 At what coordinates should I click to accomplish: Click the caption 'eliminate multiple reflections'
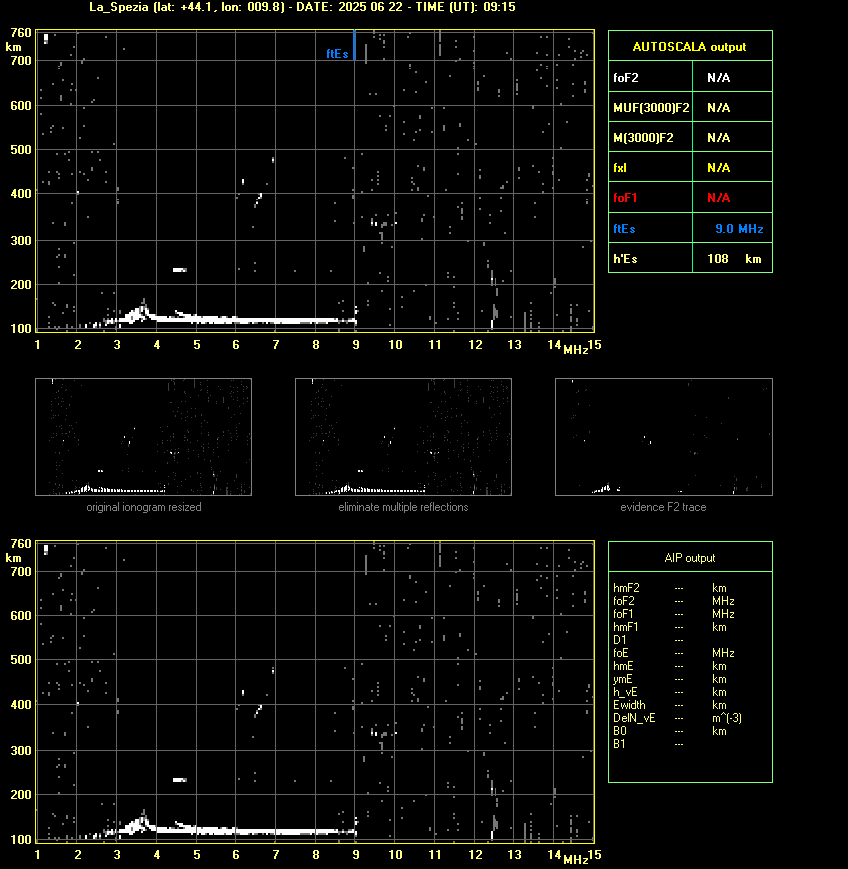tap(403, 507)
